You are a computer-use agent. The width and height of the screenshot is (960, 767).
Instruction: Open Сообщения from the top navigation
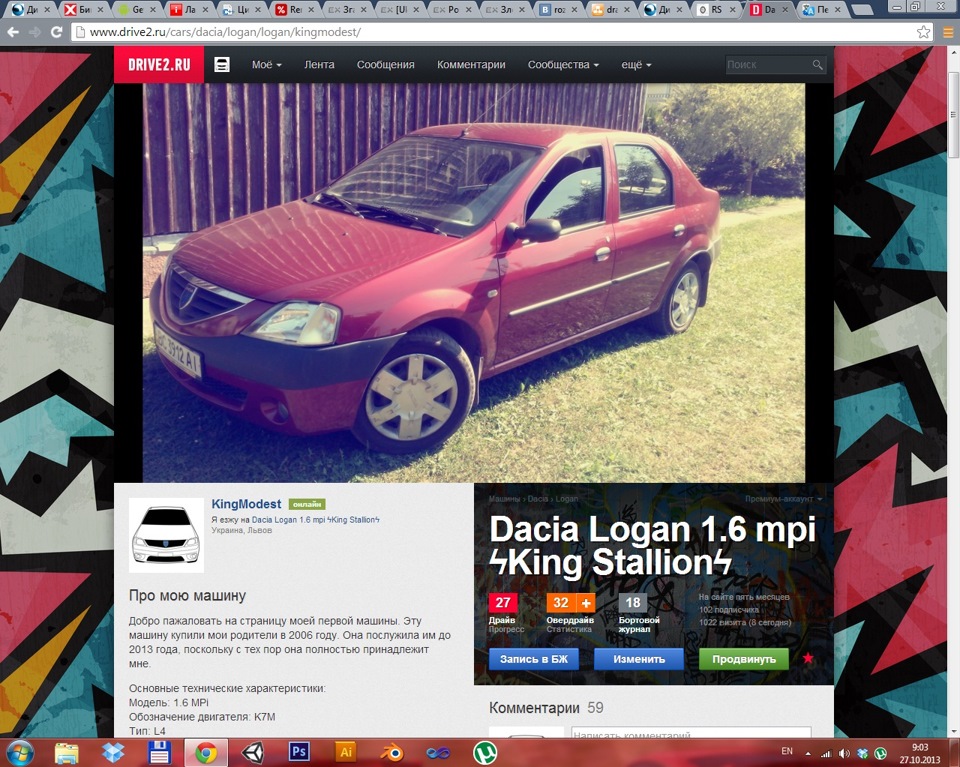386,64
